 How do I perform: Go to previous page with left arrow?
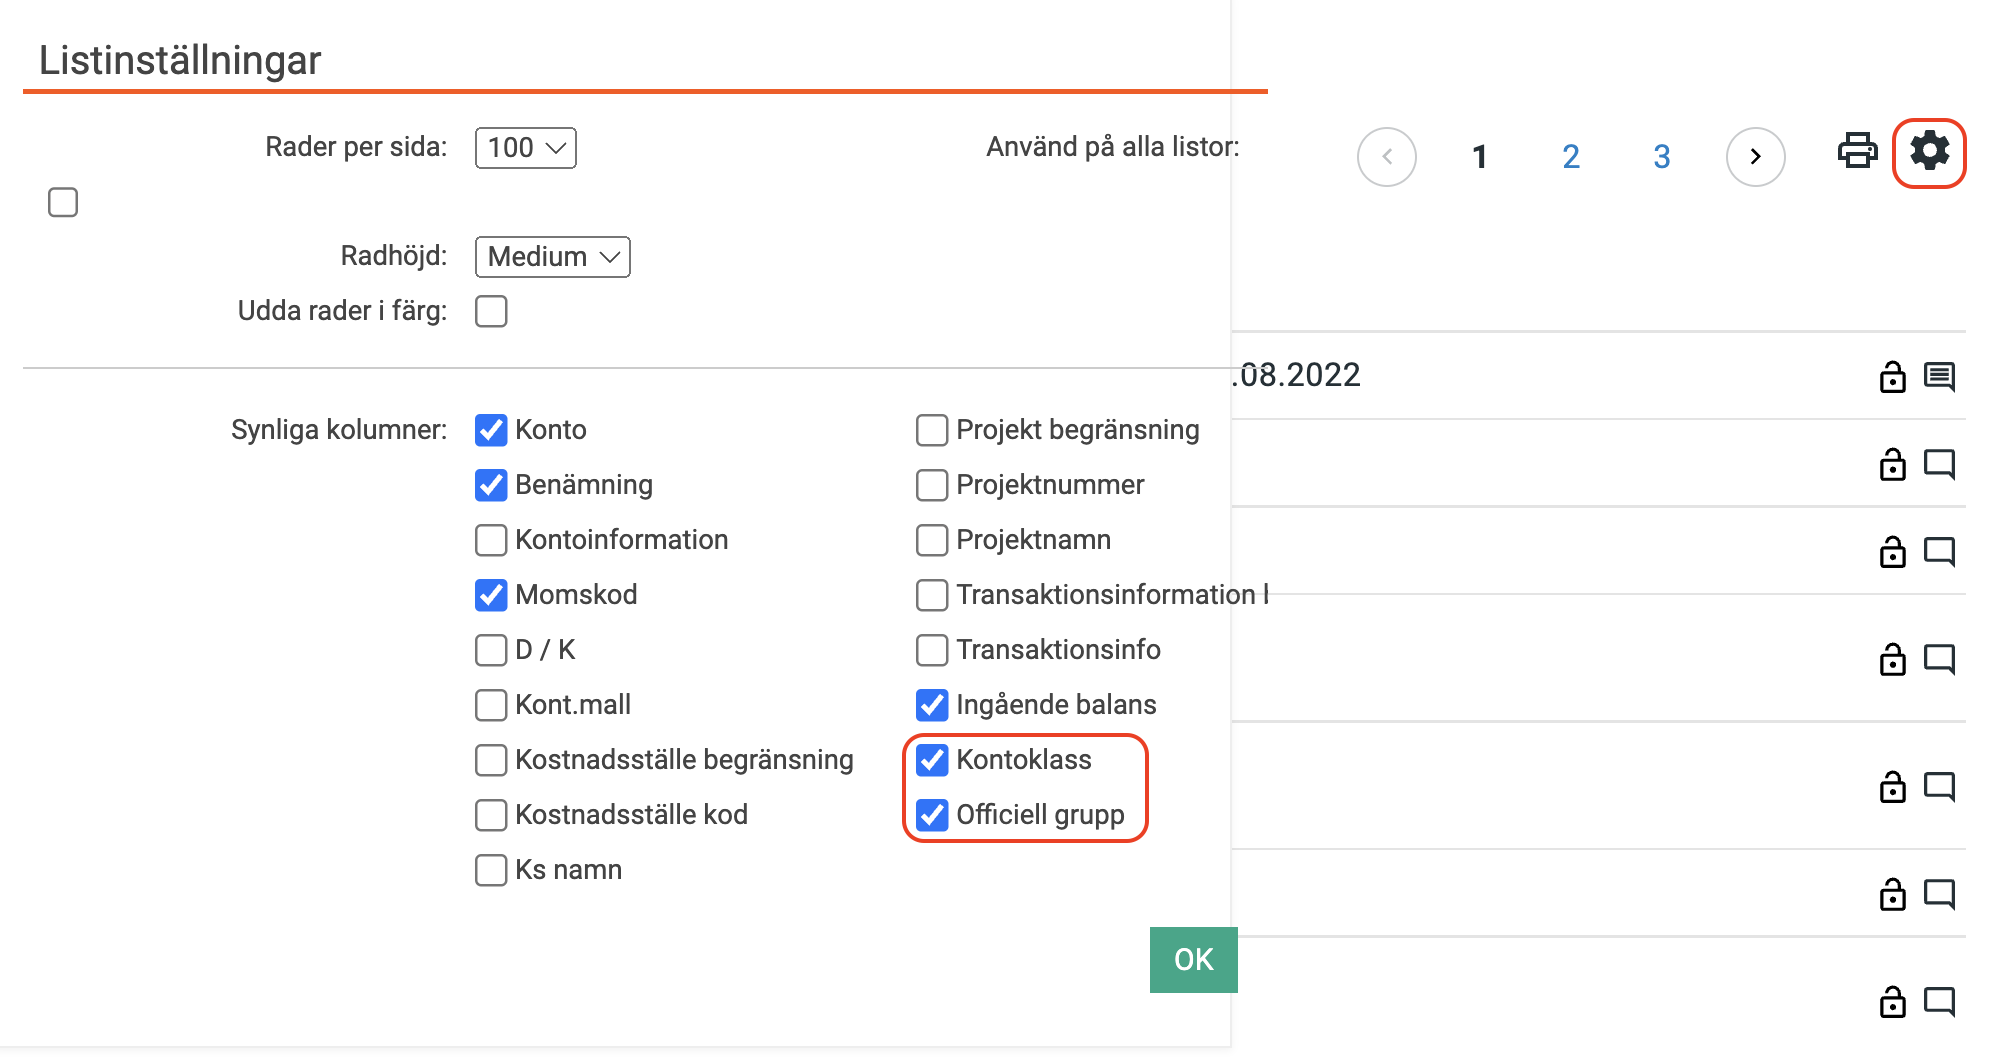pos(1387,156)
